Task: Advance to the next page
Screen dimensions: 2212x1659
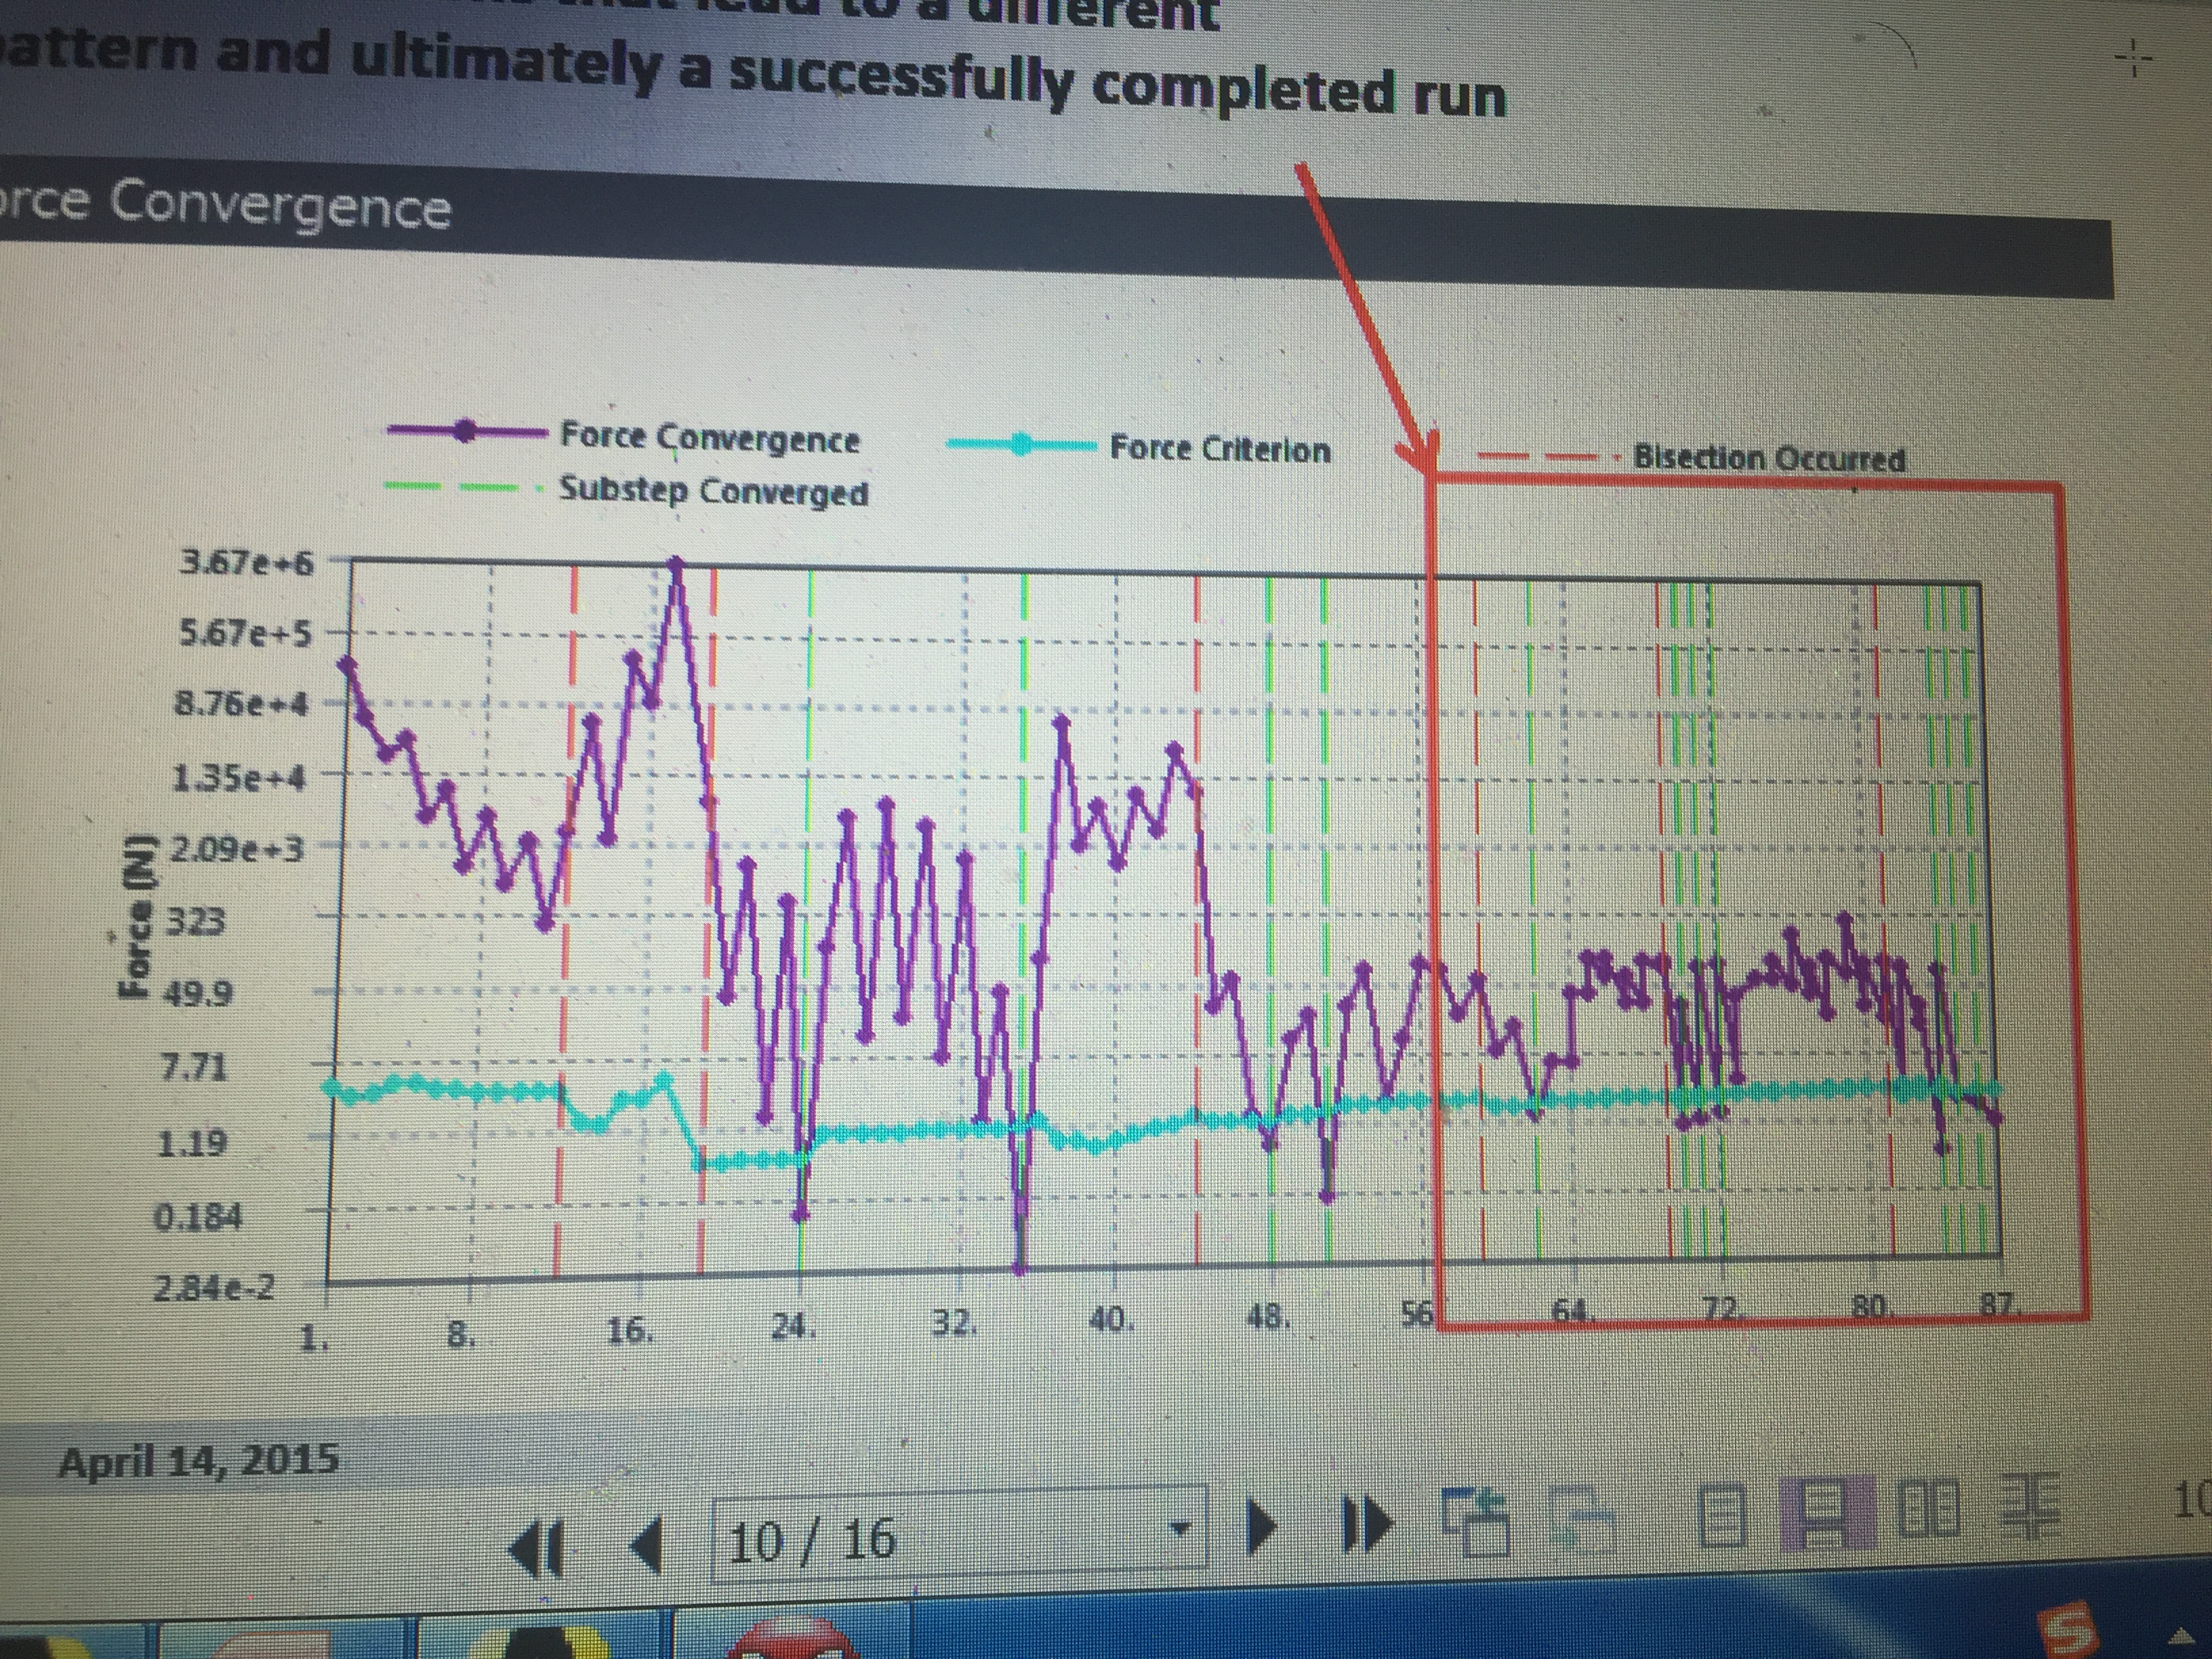Action: point(1263,1526)
